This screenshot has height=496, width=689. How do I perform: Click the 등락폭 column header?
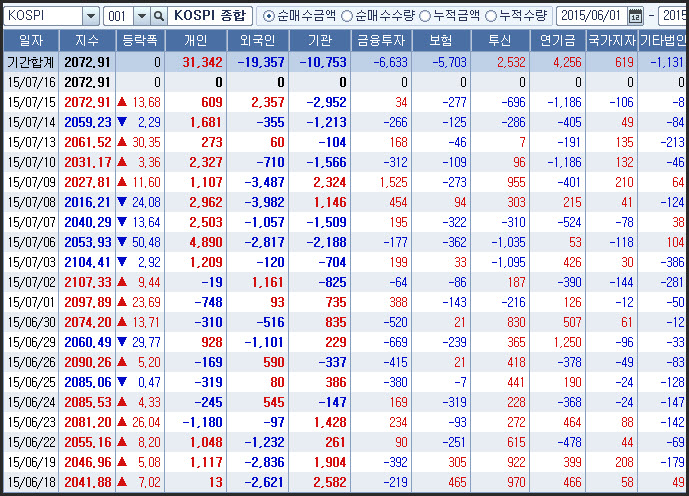tap(140, 41)
